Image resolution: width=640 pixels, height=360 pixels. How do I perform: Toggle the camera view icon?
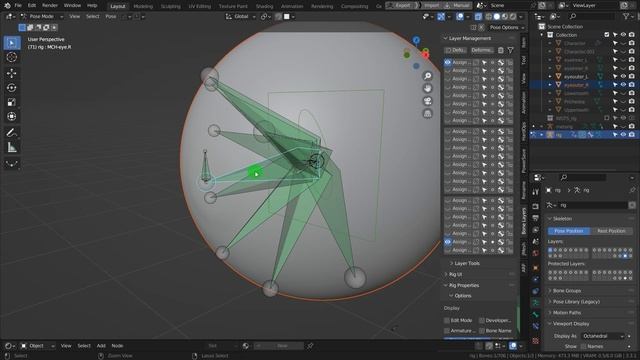[x=427, y=101]
